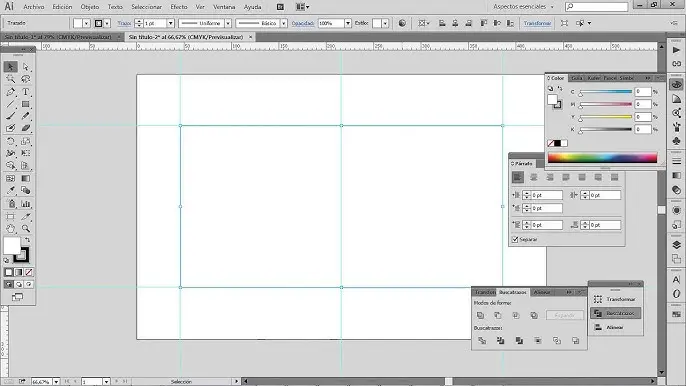This screenshot has height=386, width=686.
Task: Open the Objeto menu
Action: point(90,7)
